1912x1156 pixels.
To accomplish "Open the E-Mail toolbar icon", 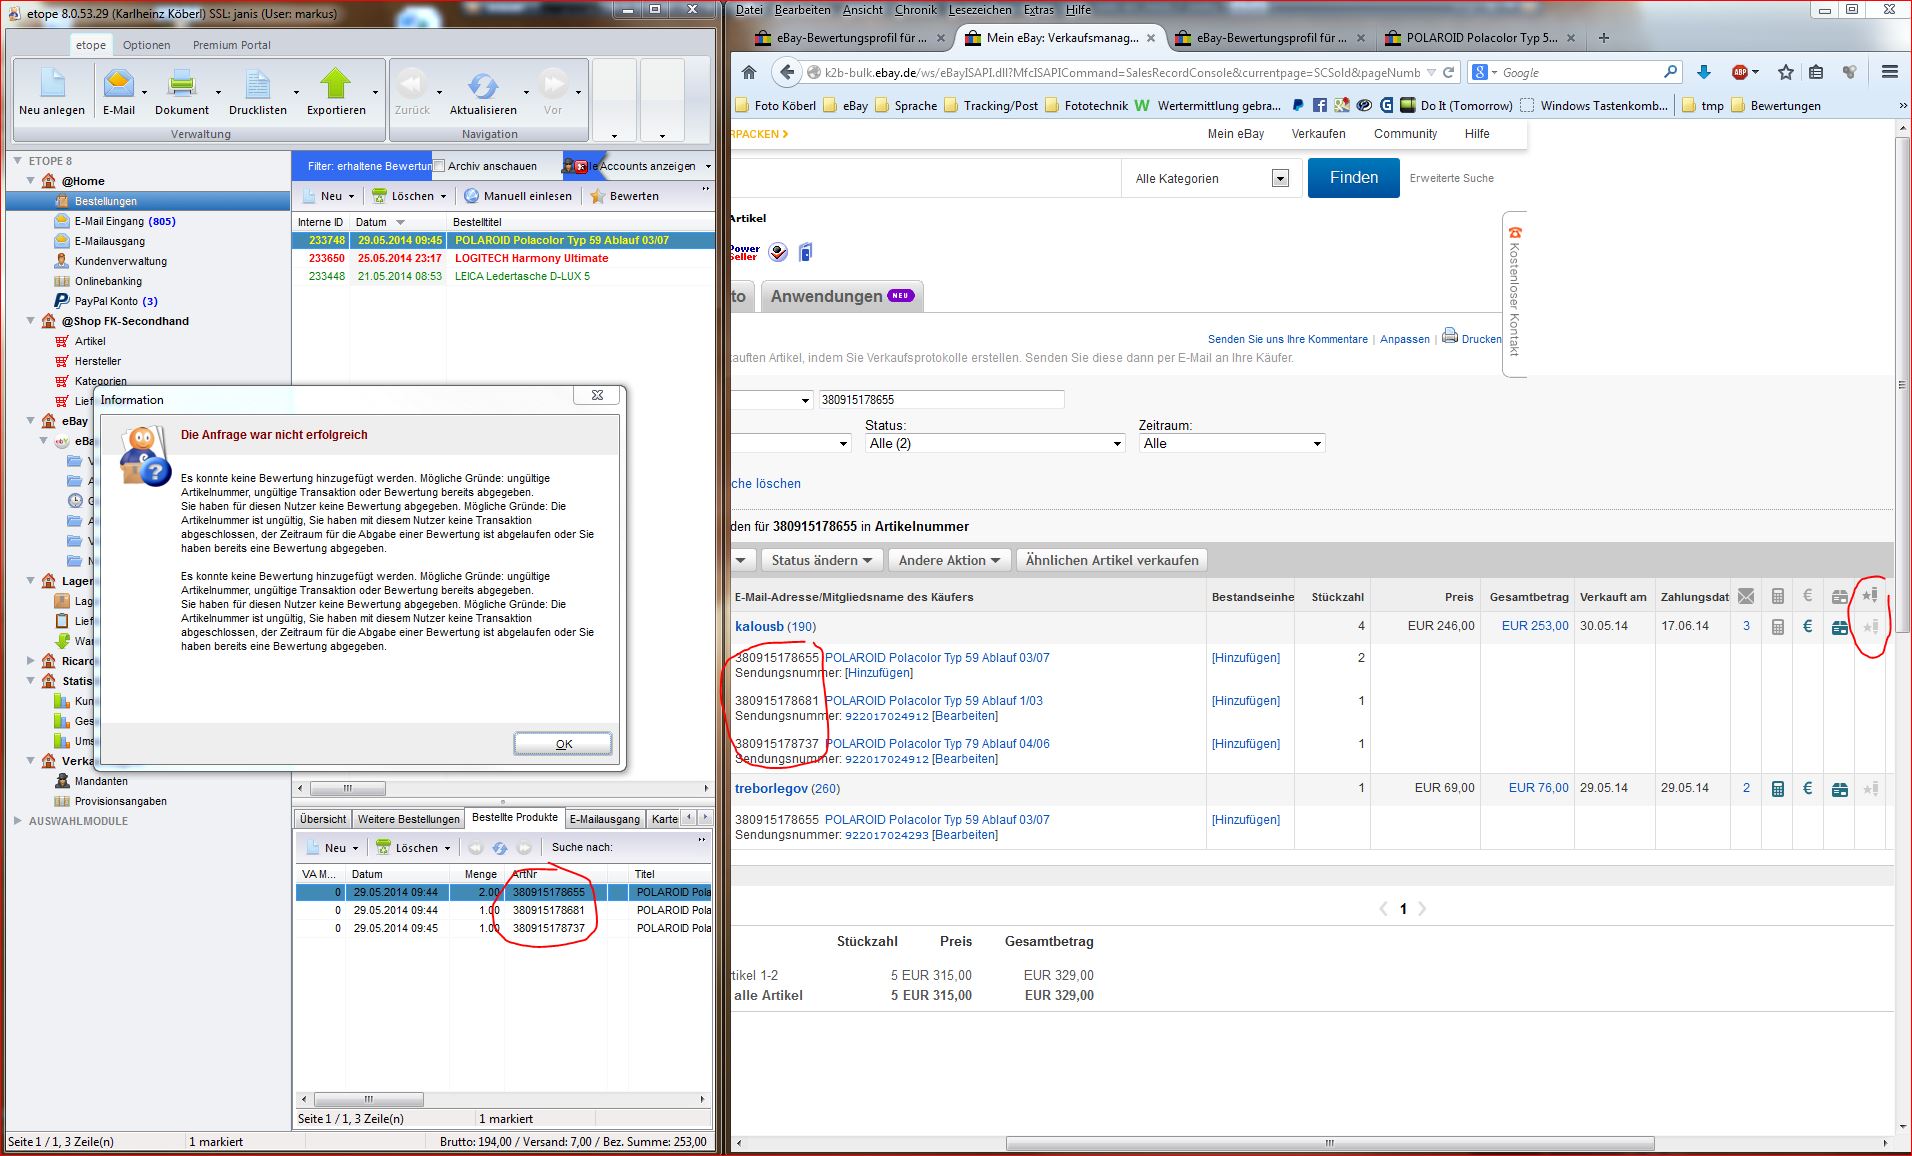I will [x=118, y=85].
